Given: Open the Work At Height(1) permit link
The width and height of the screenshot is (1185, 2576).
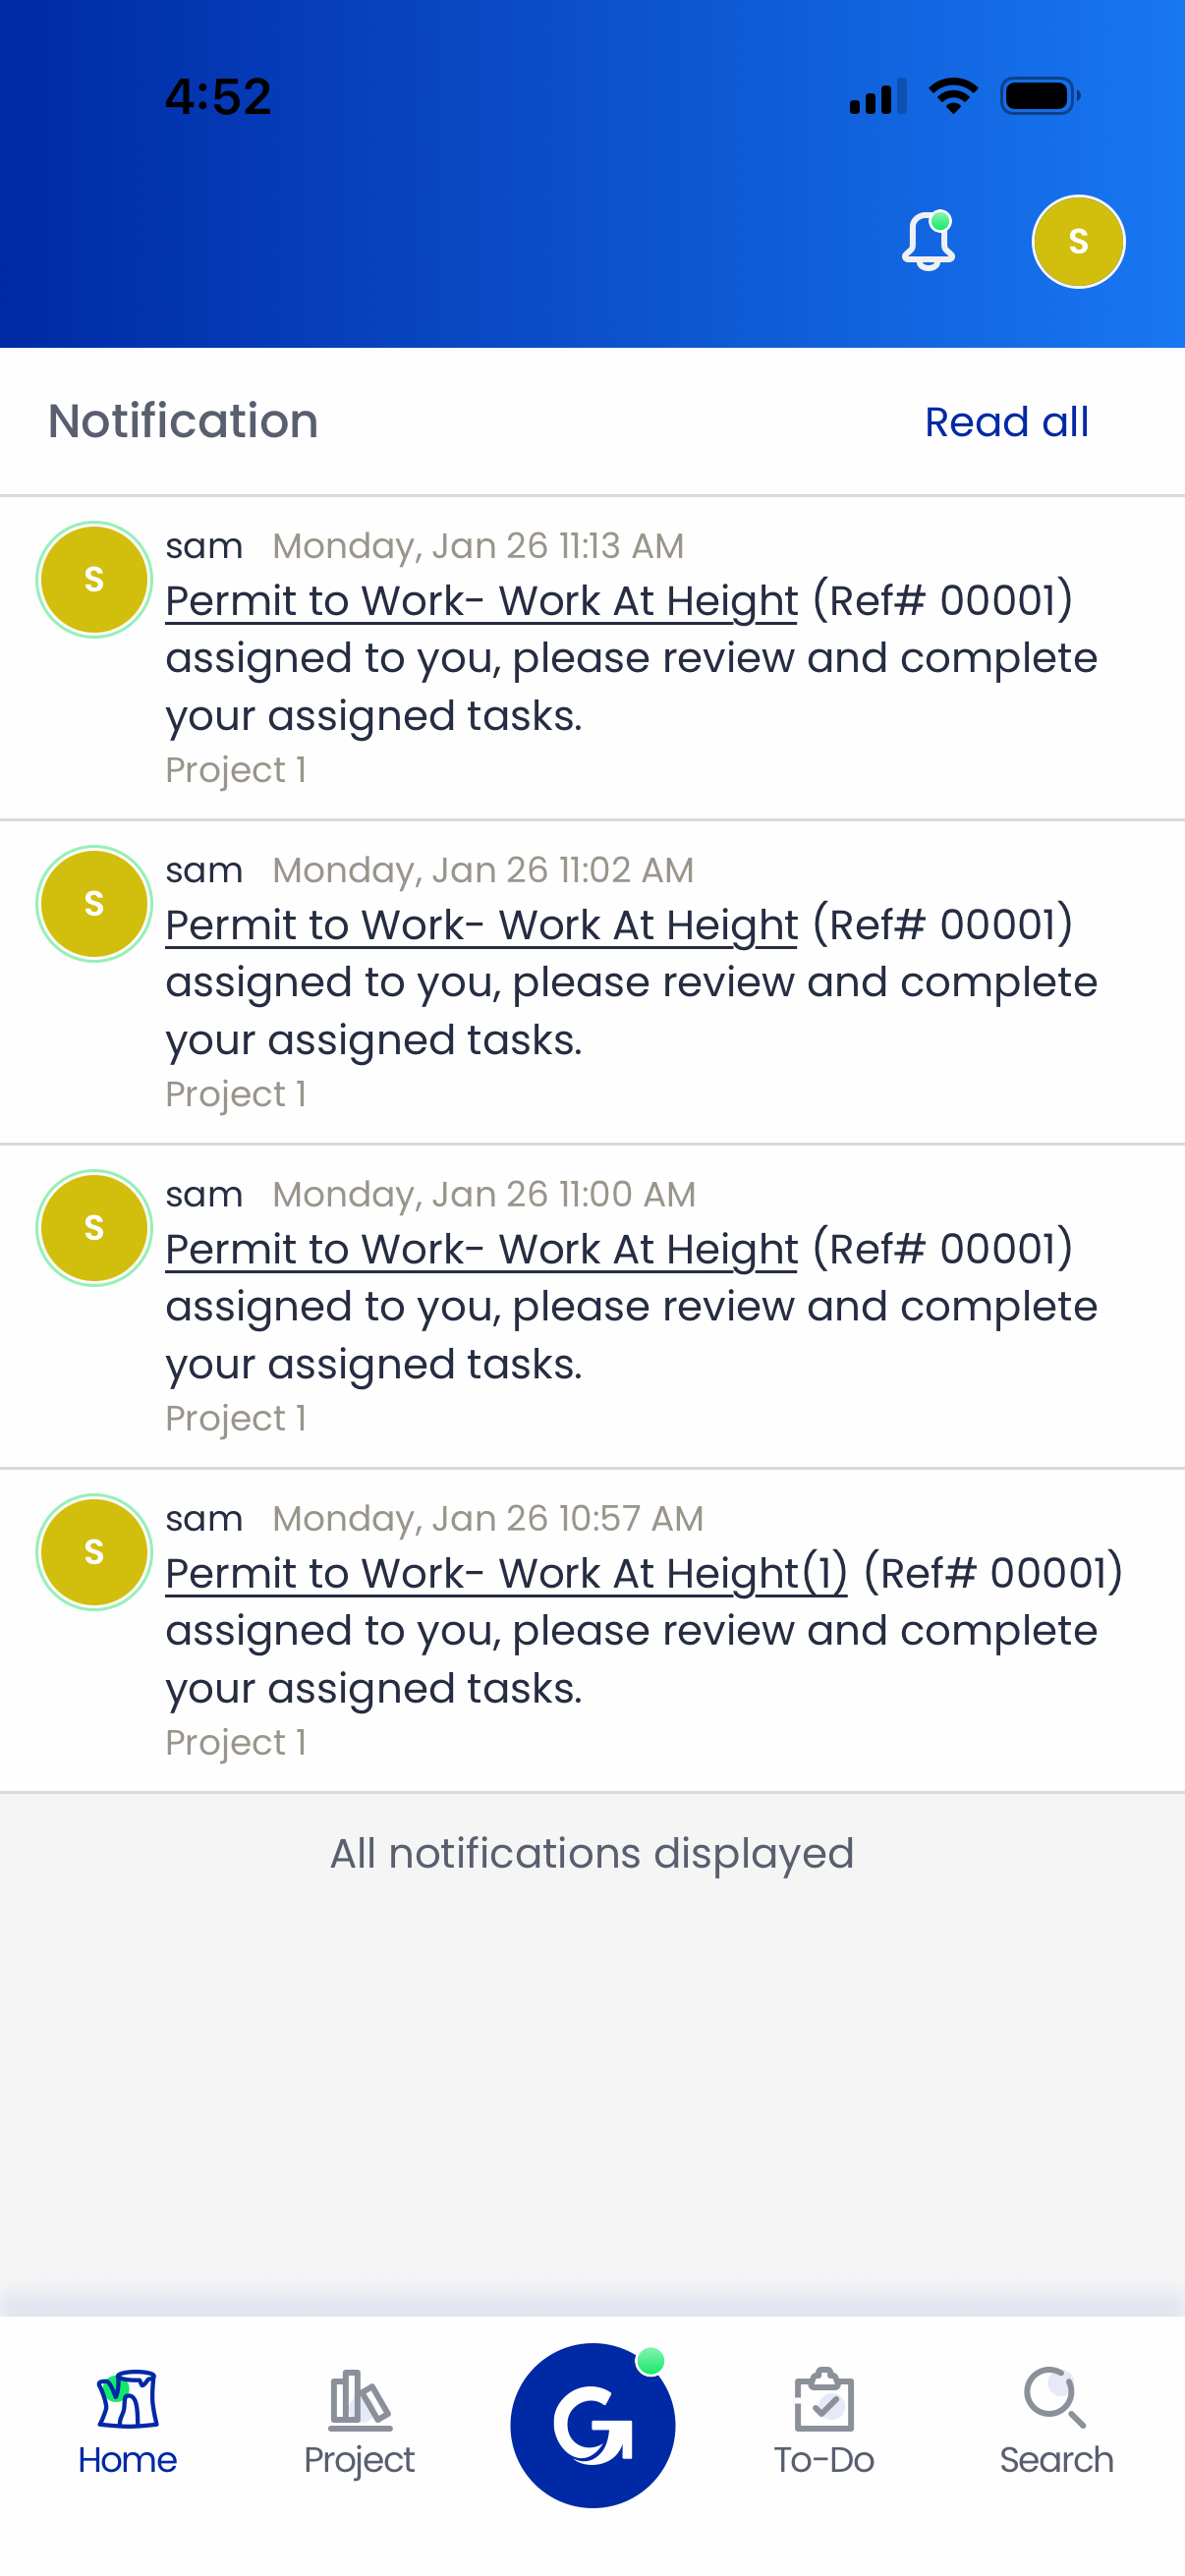Looking at the screenshot, I should point(506,1573).
